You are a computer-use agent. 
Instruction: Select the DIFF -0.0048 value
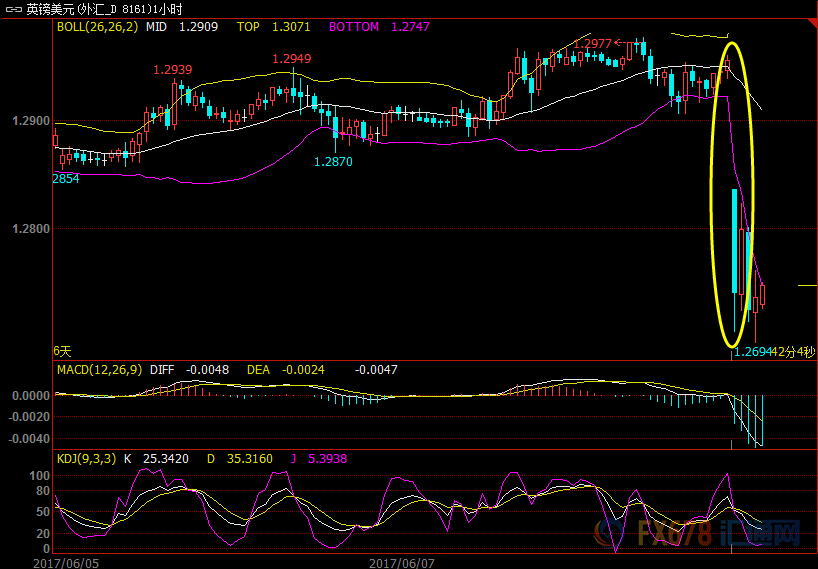click(x=189, y=370)
